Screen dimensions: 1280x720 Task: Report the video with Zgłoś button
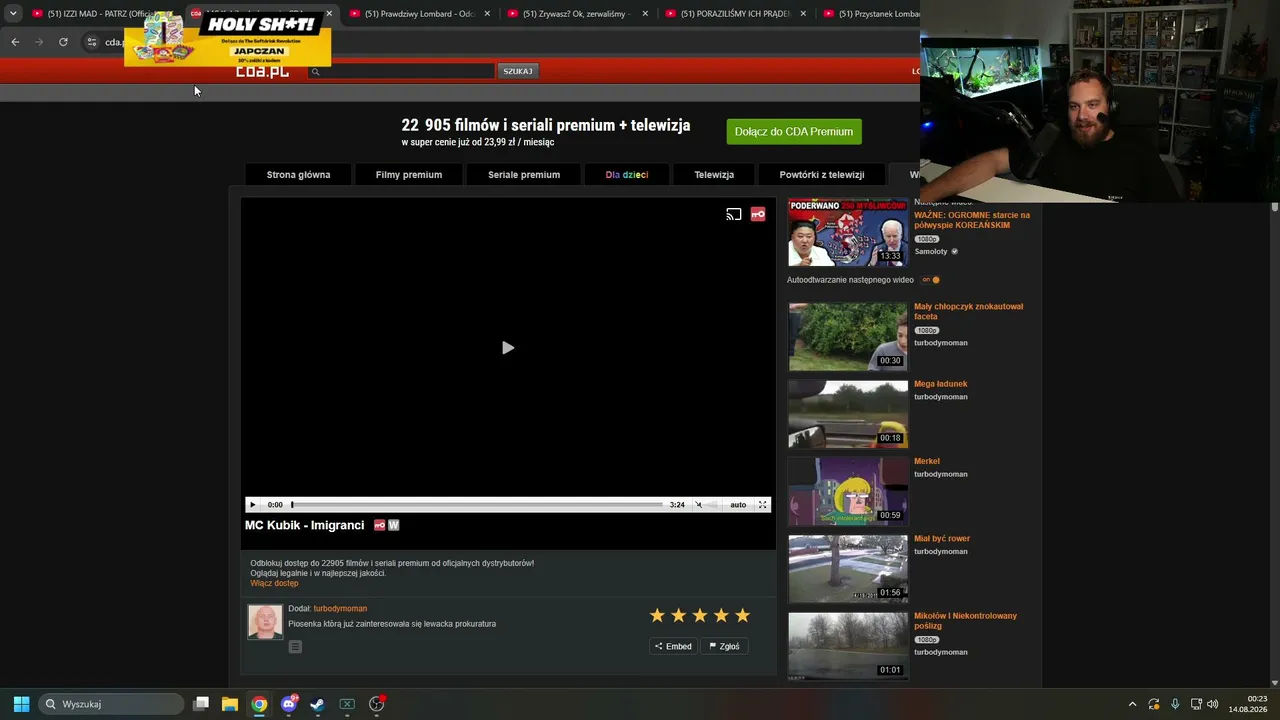click(x=724, y=646)
